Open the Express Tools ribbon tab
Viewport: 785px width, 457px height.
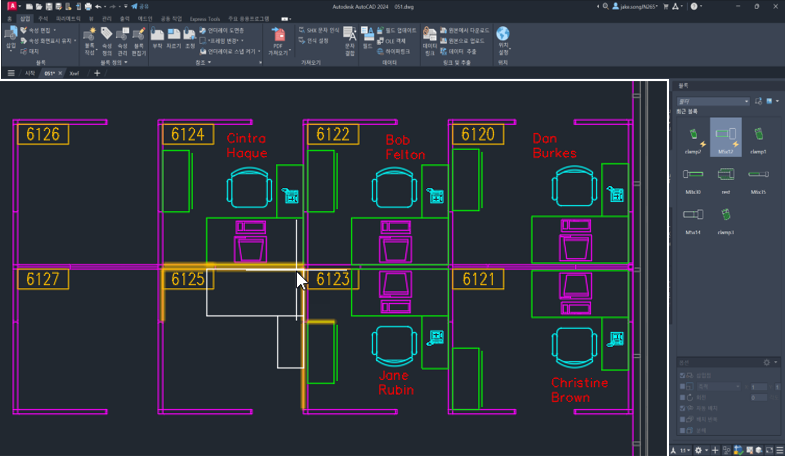coord(205,19)
